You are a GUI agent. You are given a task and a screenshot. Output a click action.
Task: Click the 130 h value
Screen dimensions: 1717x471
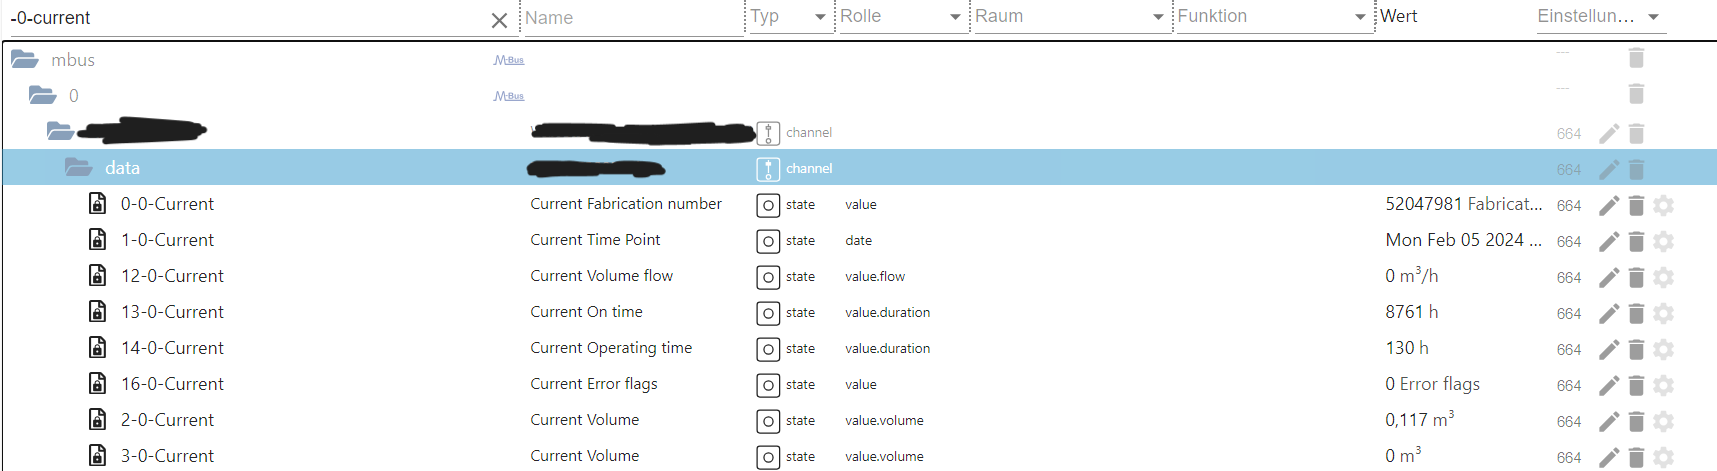(x=1407, y=348)
